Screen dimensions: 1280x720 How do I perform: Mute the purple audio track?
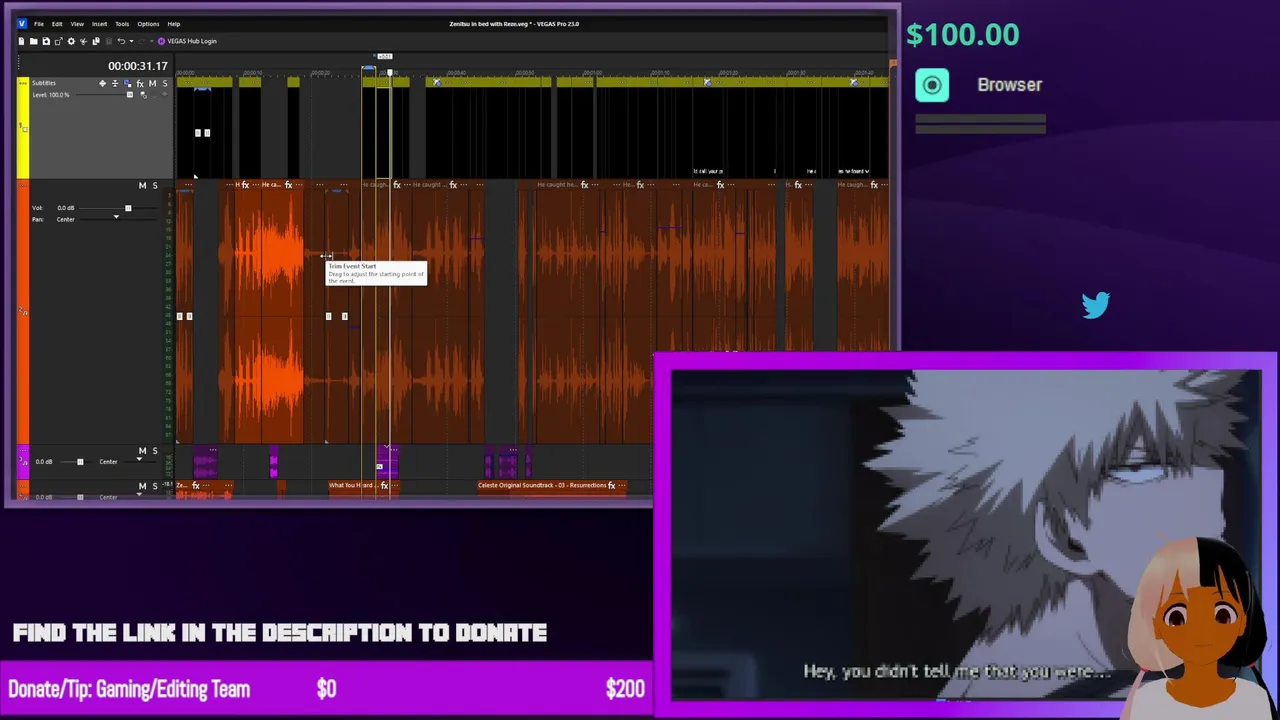tap(142, 451)
